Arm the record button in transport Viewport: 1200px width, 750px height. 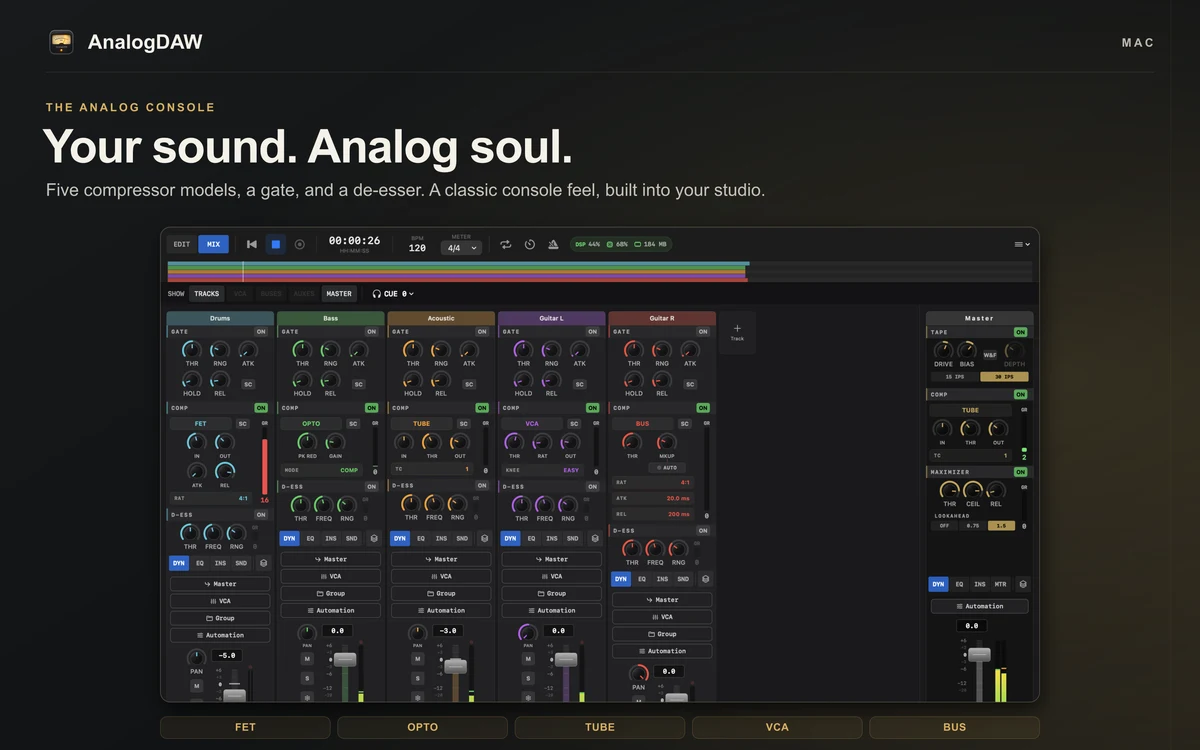(x=299, y=244)
